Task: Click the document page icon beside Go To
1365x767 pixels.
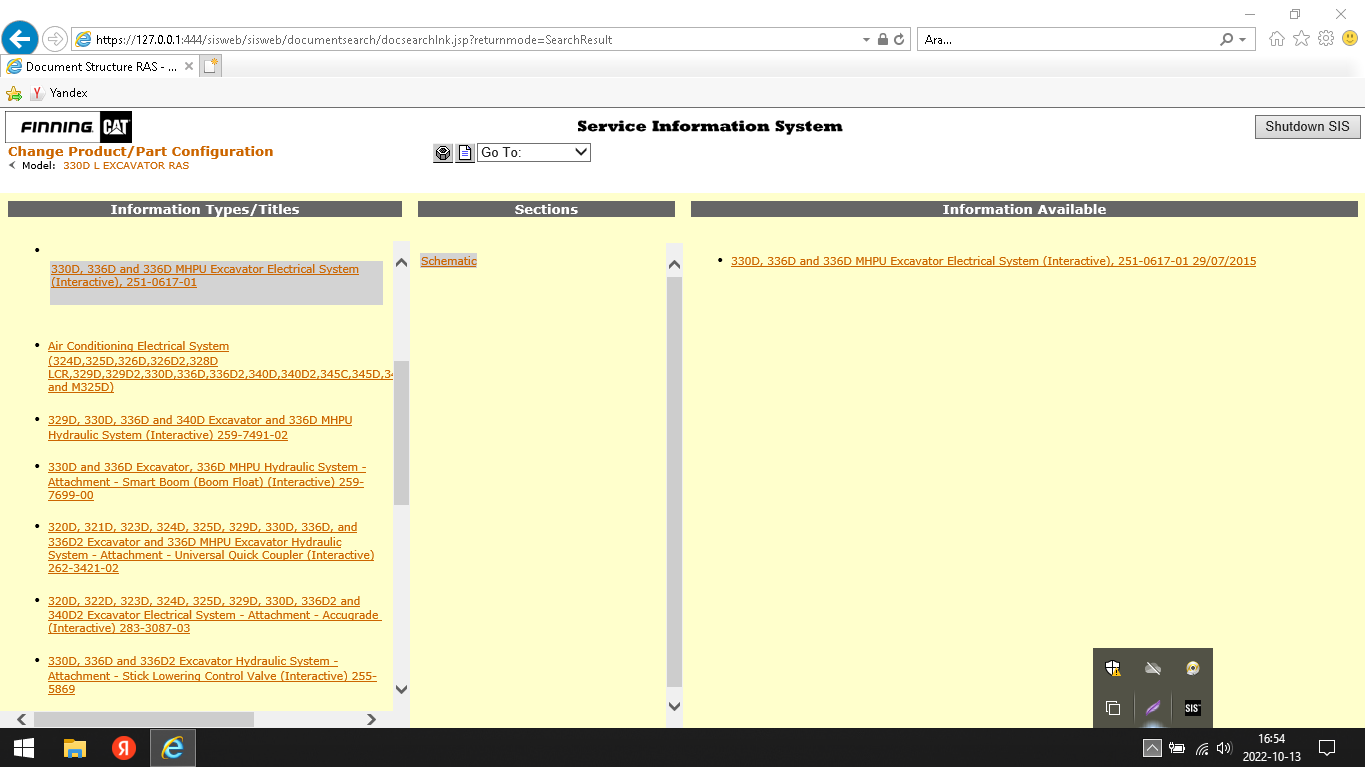Action: click(465, 153)
